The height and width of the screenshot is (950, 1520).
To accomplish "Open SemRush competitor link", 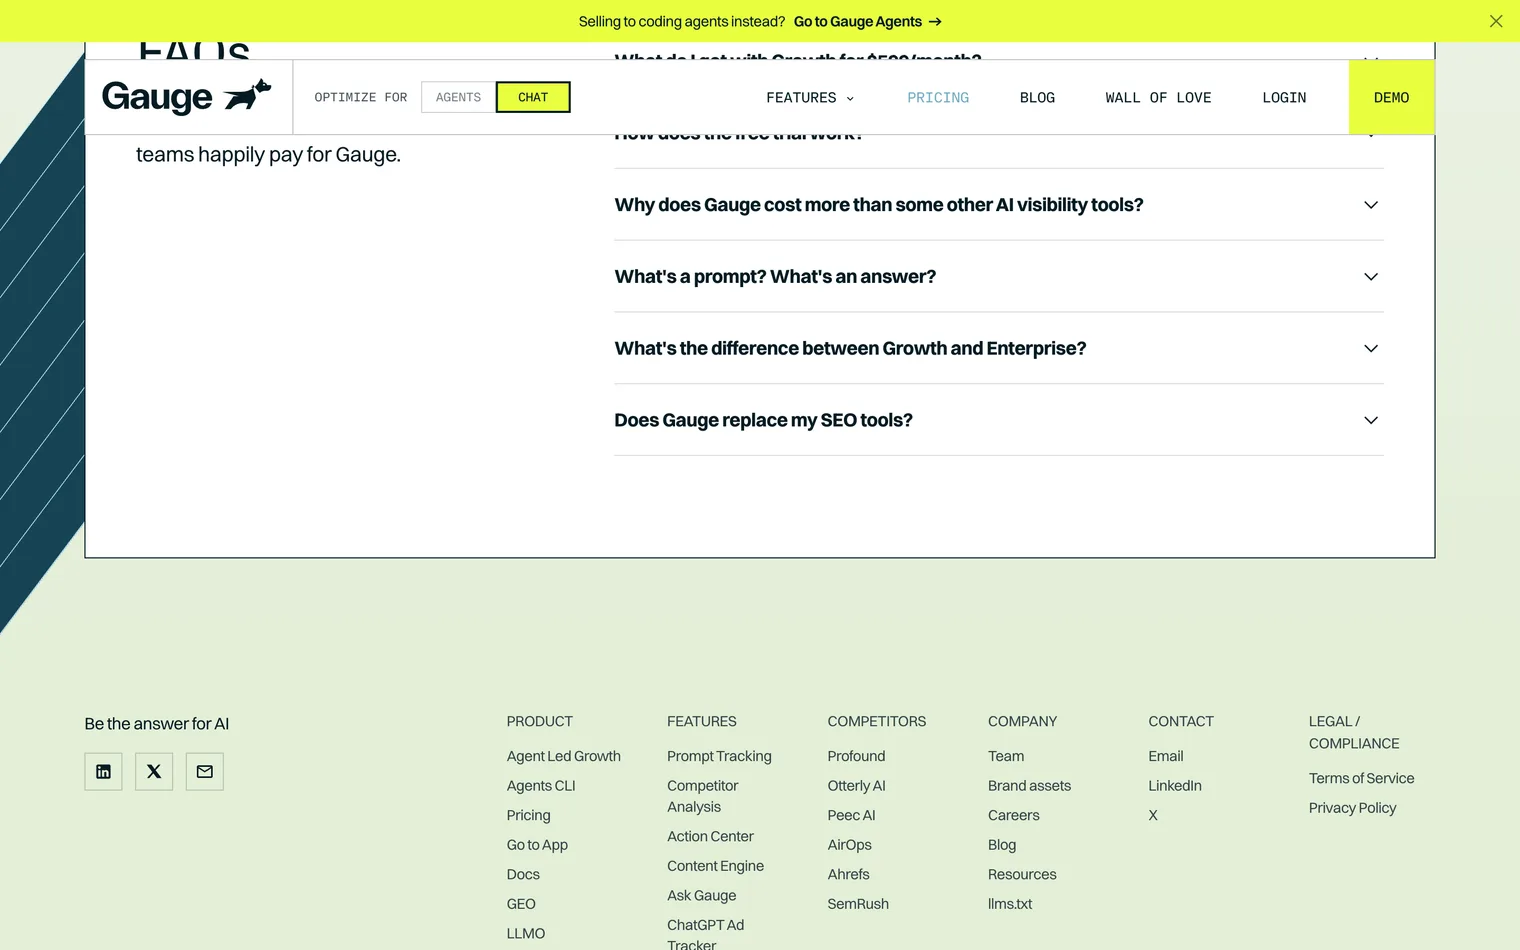I will (x=858, y=904).
